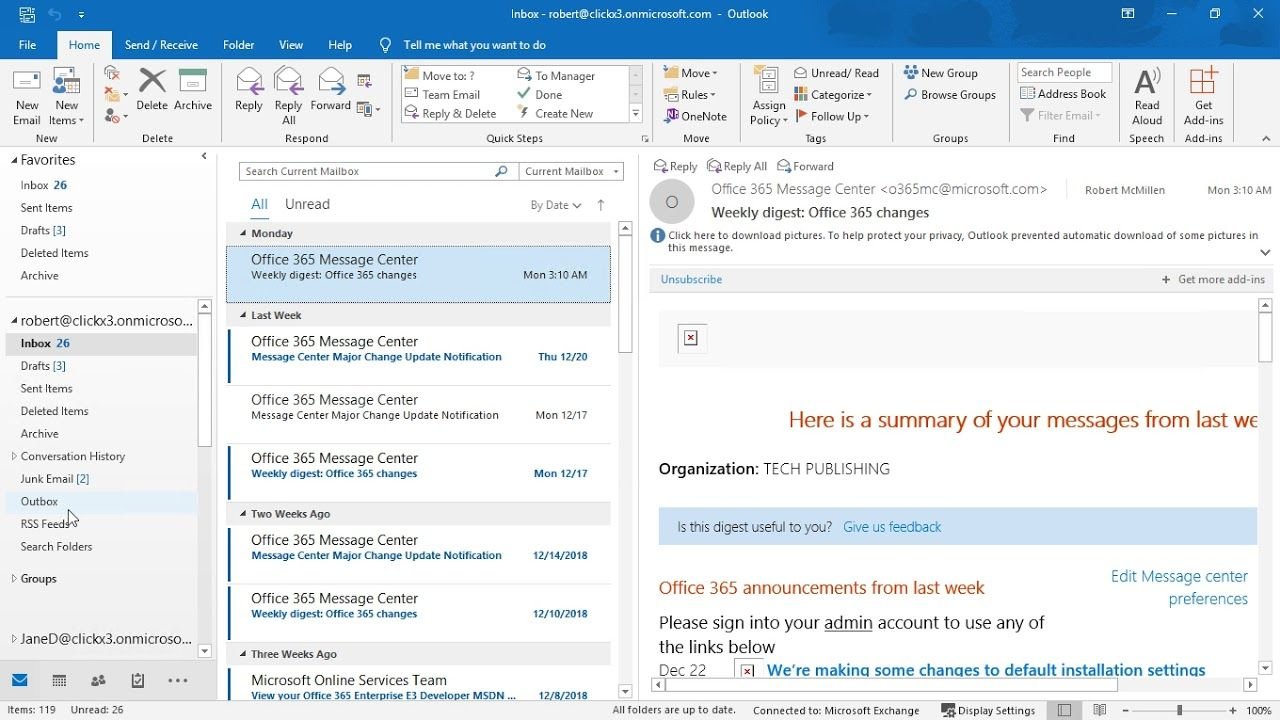Click the Unsubscribe link
The image size is (1280, 720).
coord(691,280)
